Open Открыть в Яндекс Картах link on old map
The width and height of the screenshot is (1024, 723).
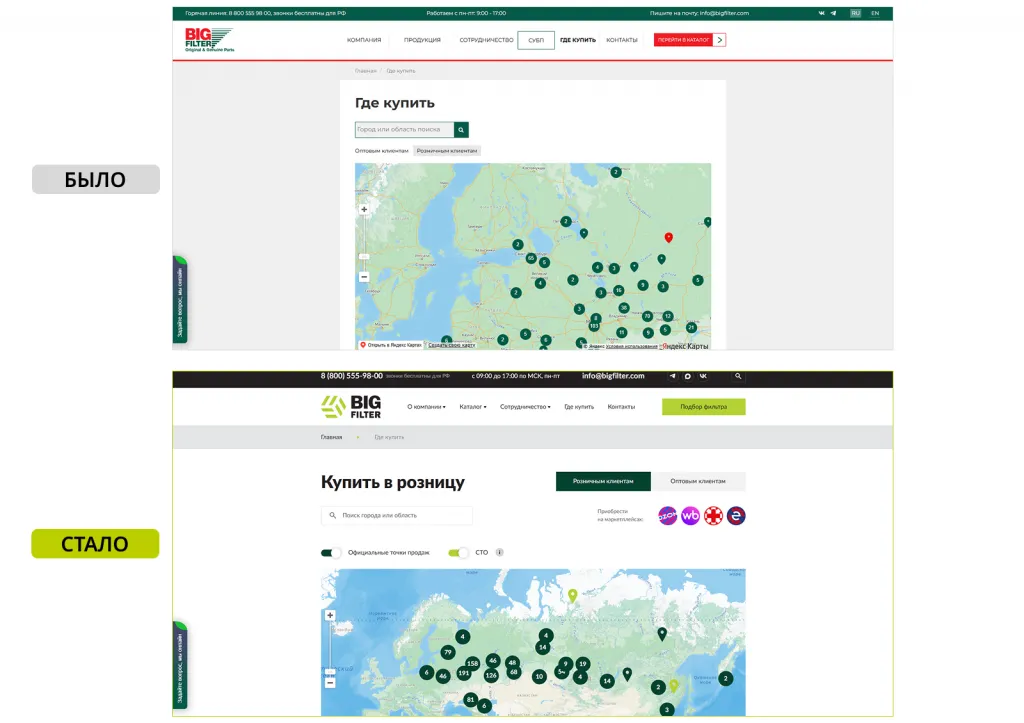(x=391, y=345)
